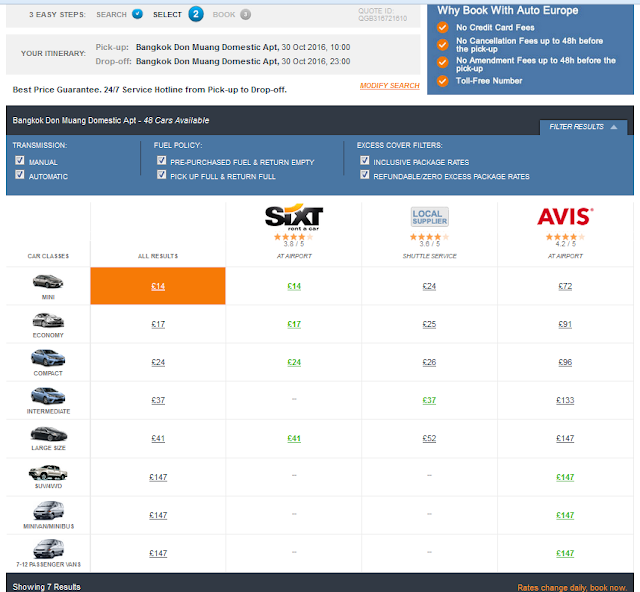This screenshot has height=592, width=640.
Task: Toggle Refundable/Zero Excess Package Rates checkbox
Action: [x=364, y=175]
